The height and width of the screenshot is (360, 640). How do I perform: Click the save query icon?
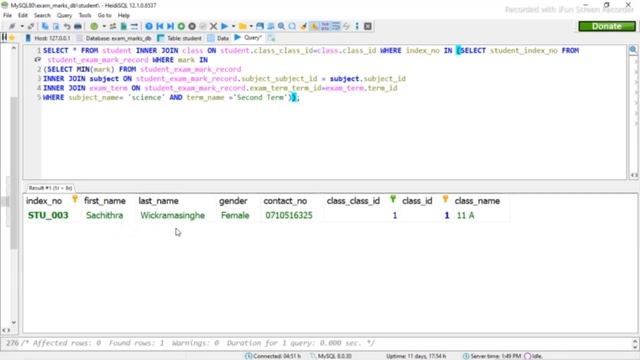click(x=260, y=26)
